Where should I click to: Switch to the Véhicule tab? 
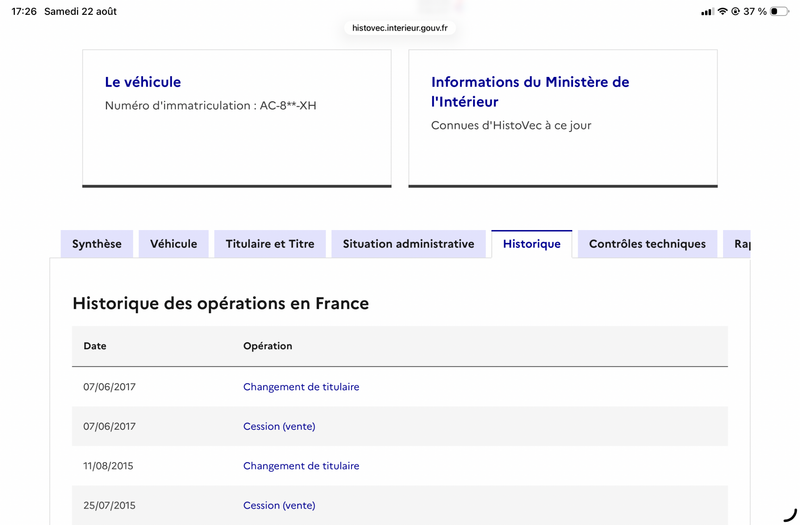(173, 244)
